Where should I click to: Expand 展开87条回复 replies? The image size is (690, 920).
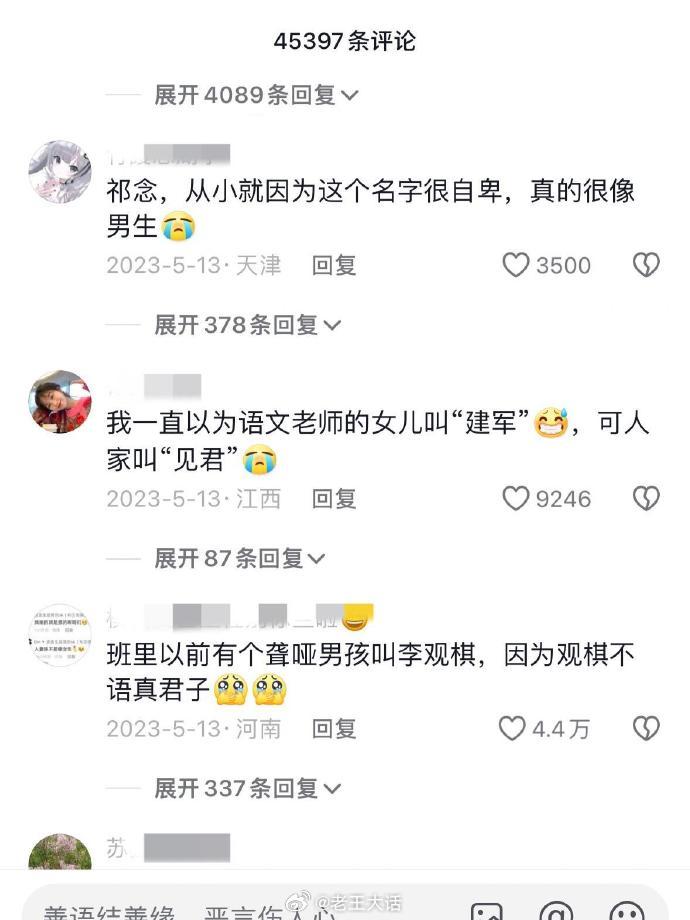coord(239,558)
